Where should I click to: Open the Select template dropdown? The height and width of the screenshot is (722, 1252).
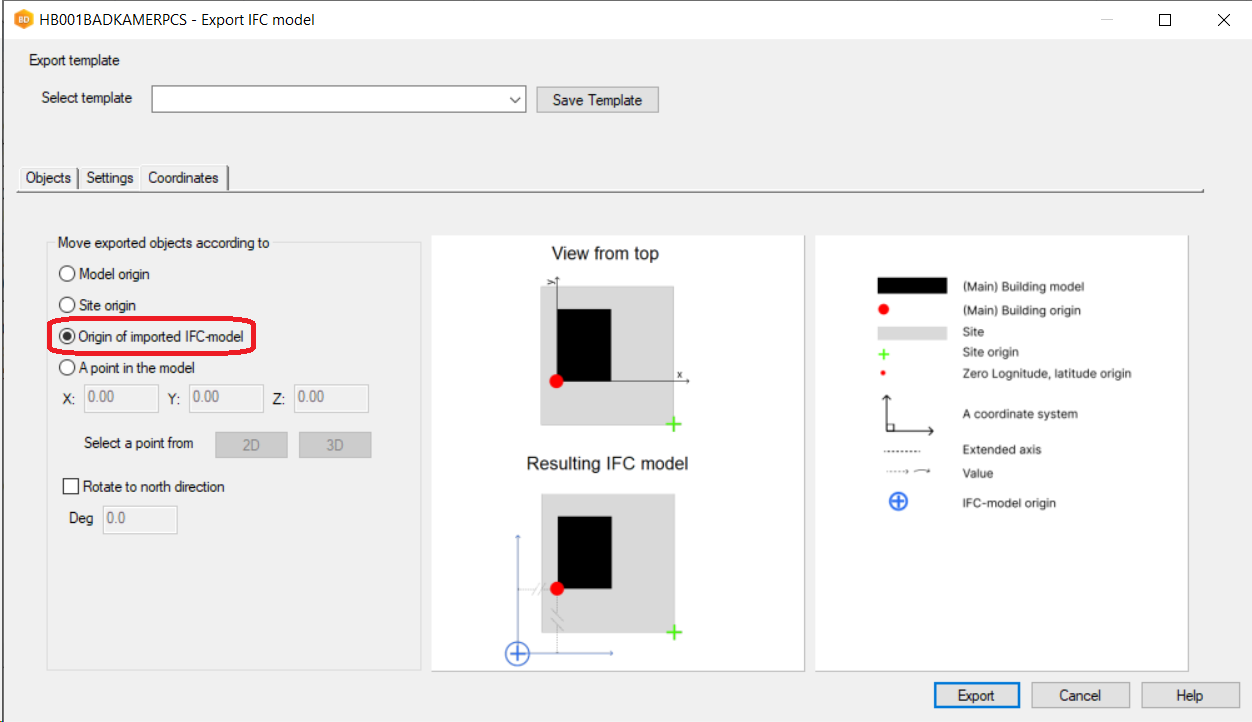pyautogui.click(x=339, y=99)
